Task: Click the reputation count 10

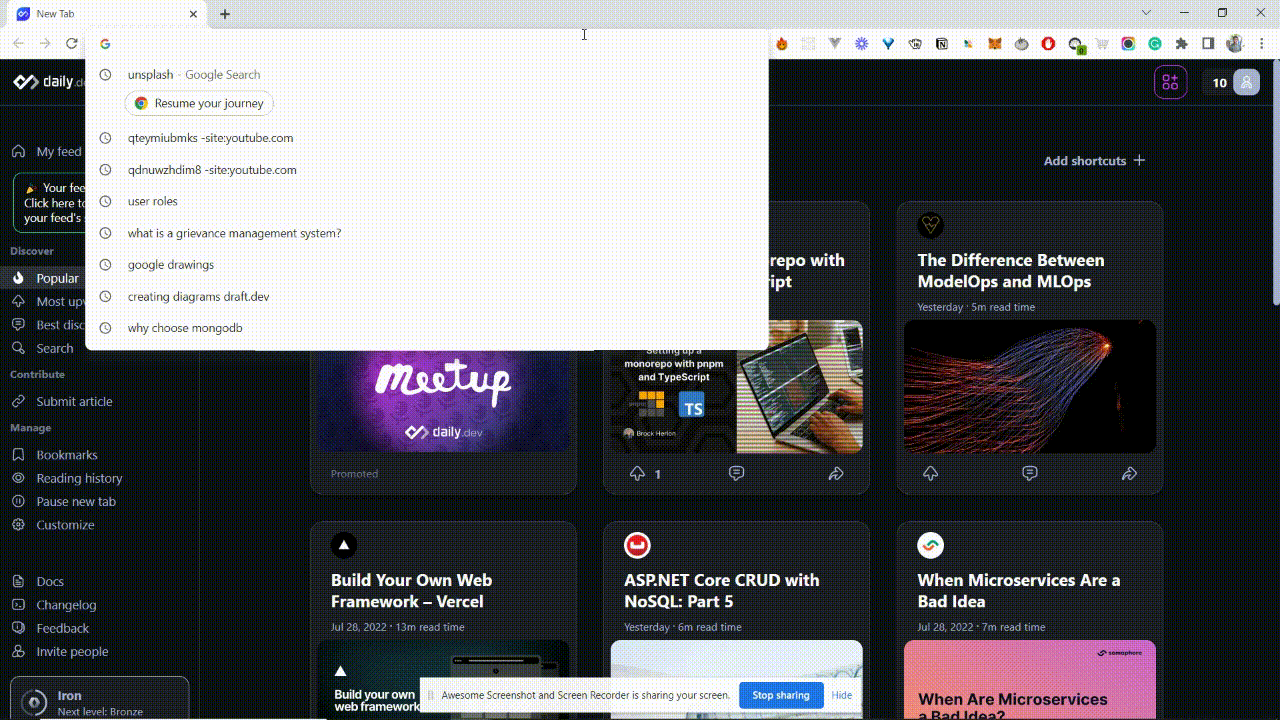Action: tap(1219, 83)
